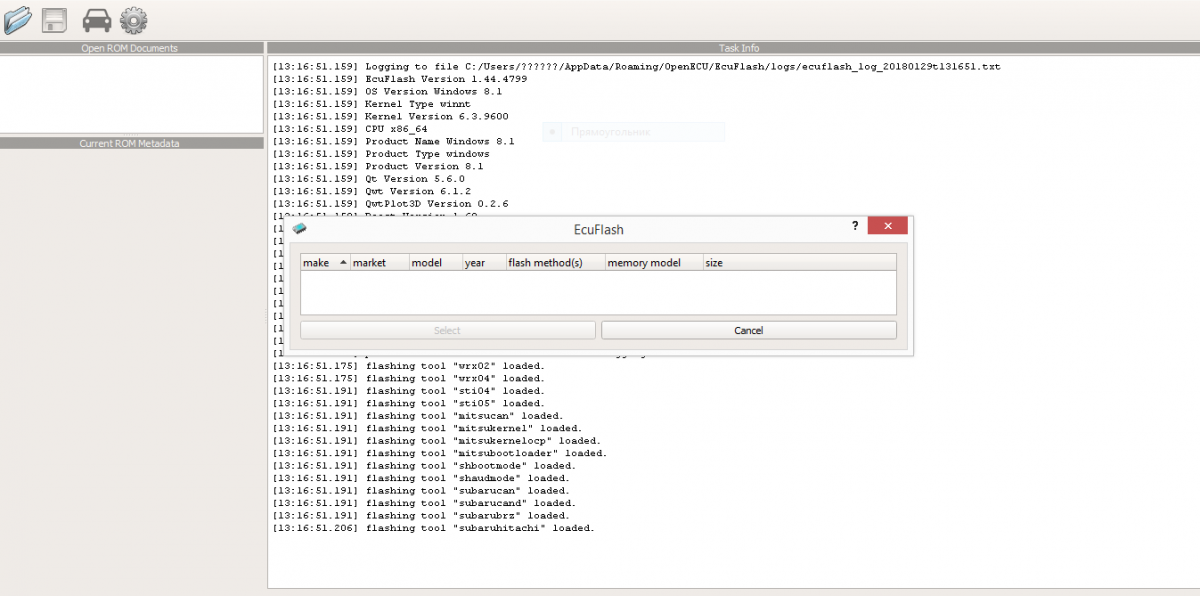
Task: Click log line 'EcuFlash Version 1.44.4799'
Action: click(x=400, y=79)
